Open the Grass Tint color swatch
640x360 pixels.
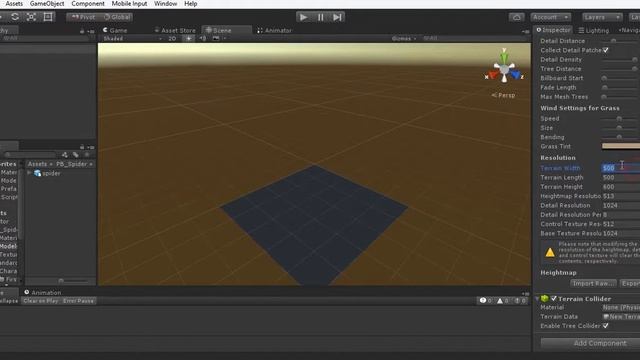(x=621, y=146)
